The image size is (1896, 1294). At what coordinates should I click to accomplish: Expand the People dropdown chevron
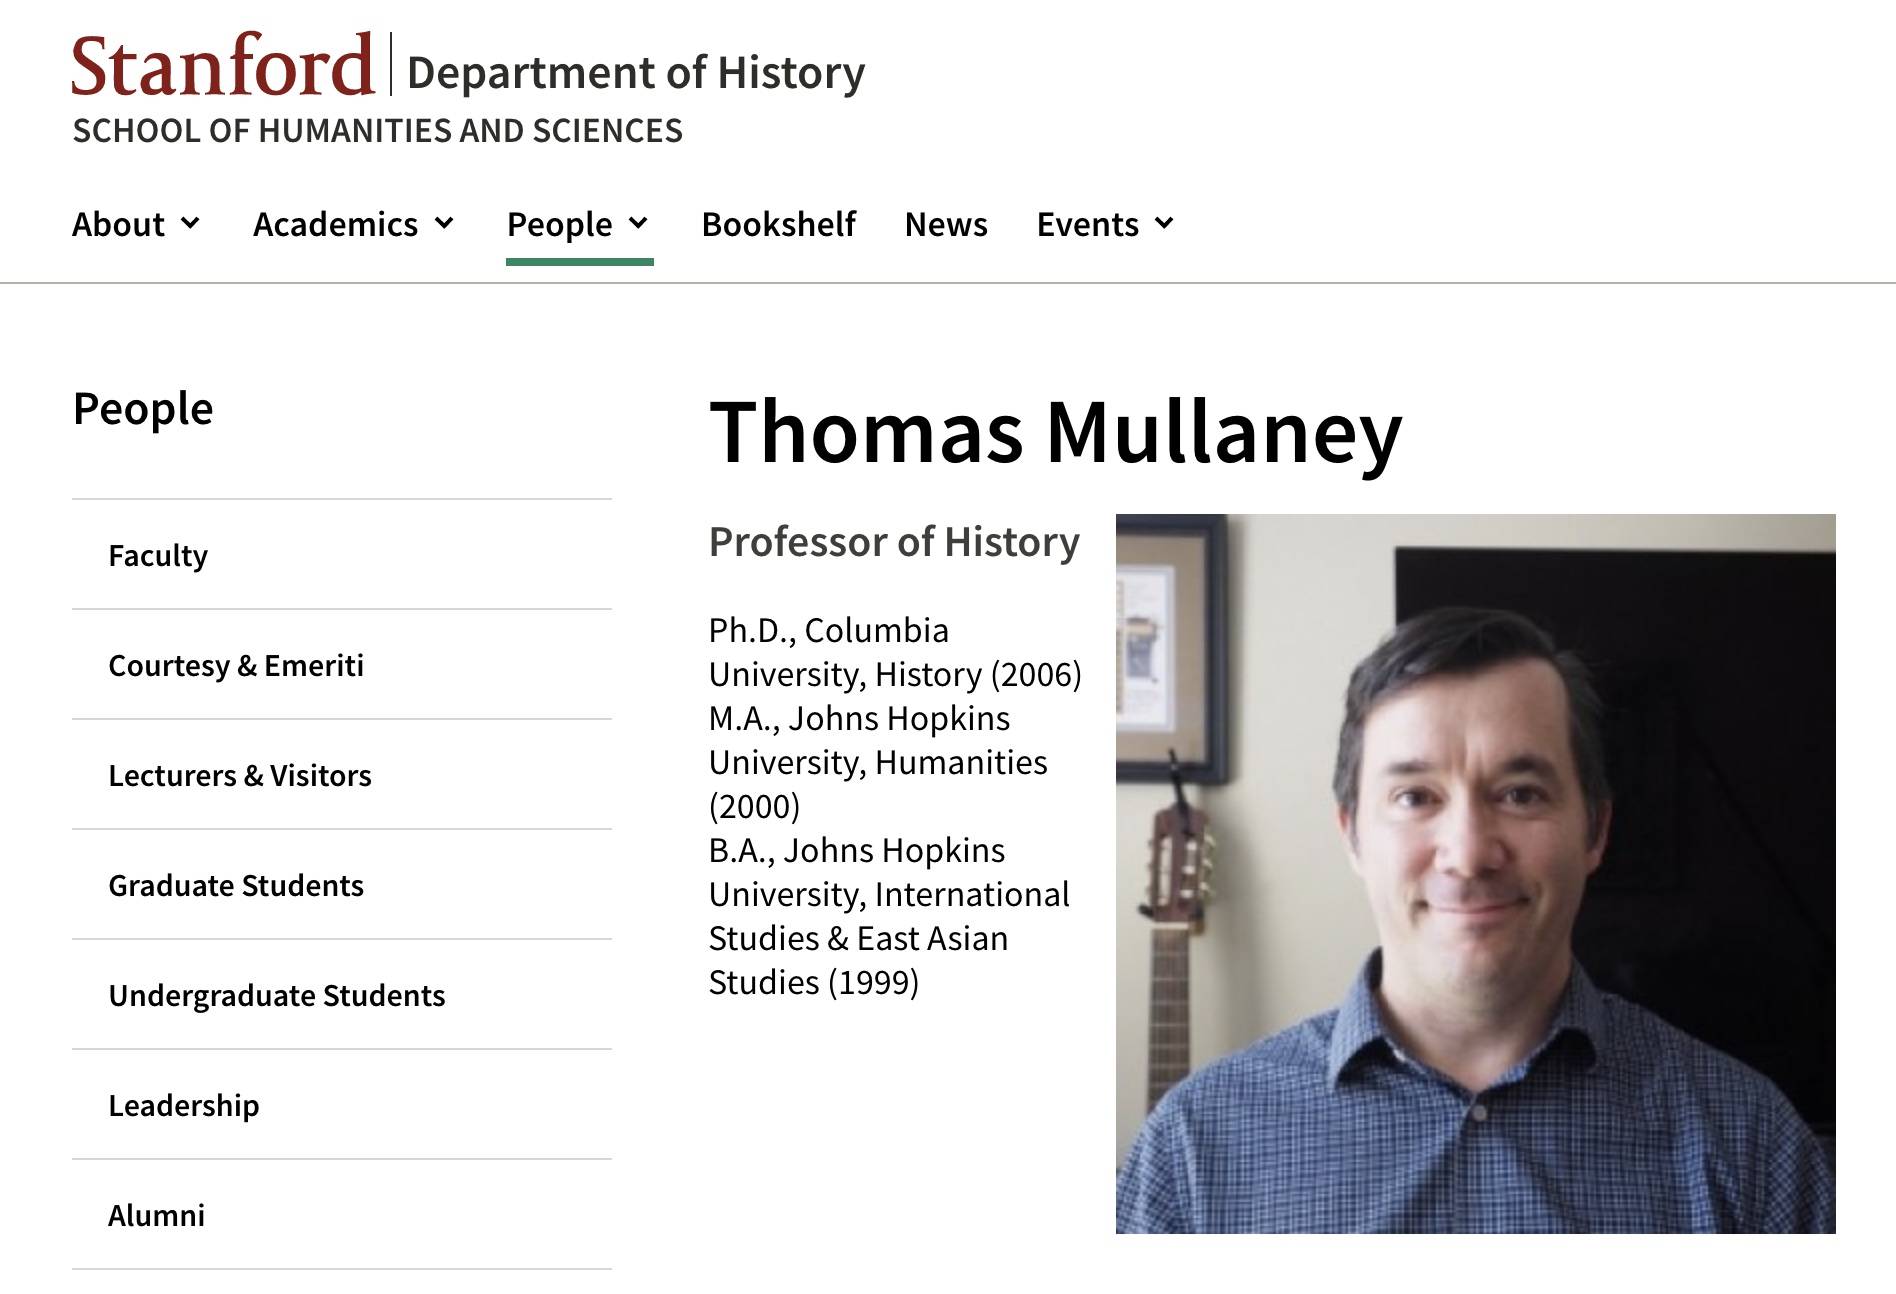[638, 223]
